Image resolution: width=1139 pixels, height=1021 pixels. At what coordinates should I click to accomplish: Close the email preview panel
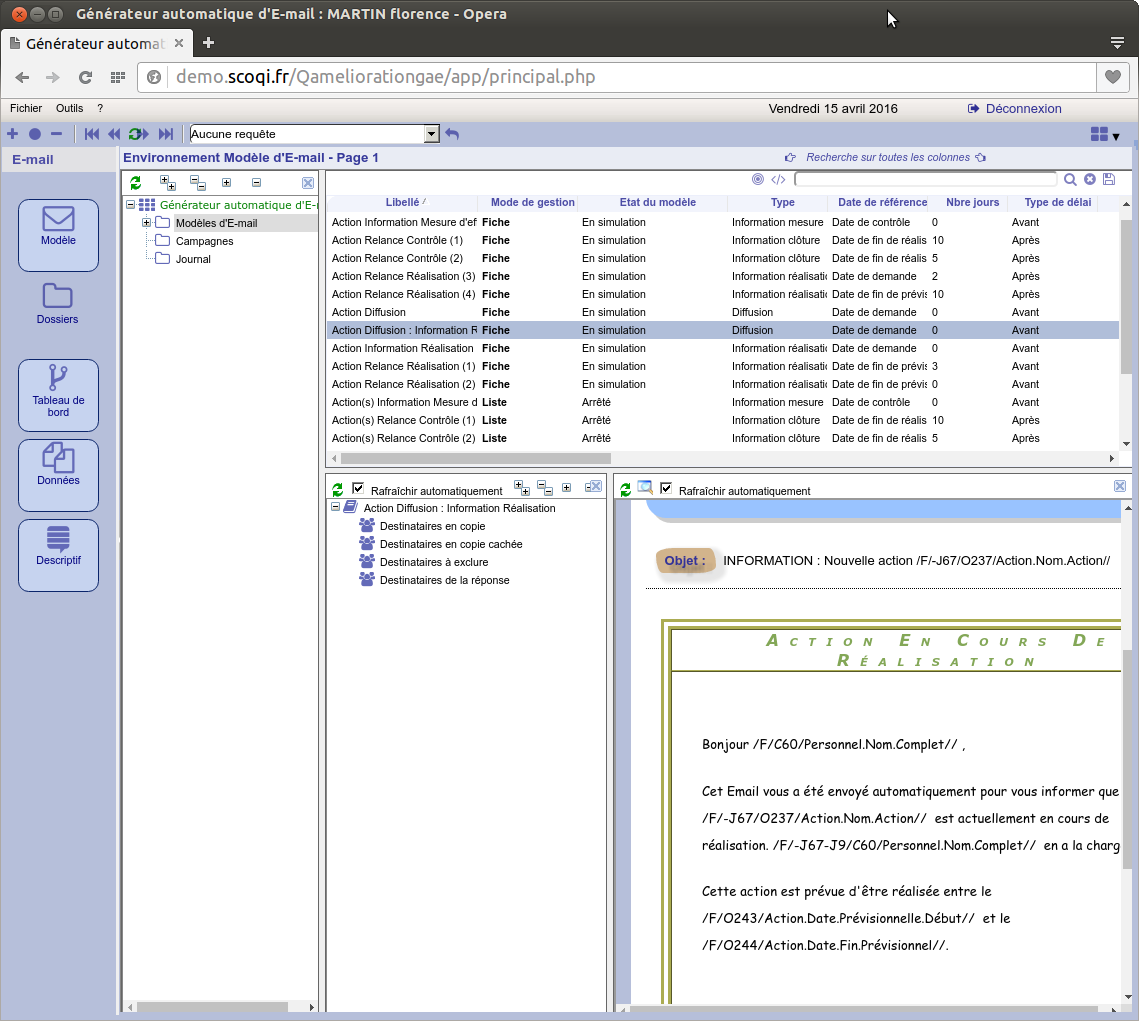[x=1119, y=486]
